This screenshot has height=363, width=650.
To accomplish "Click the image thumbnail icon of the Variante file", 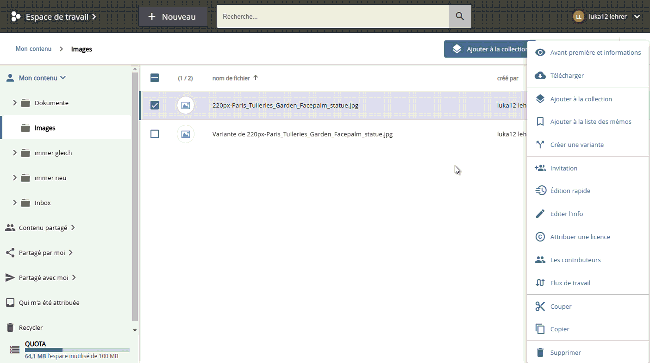I will (x=185, y=134).
